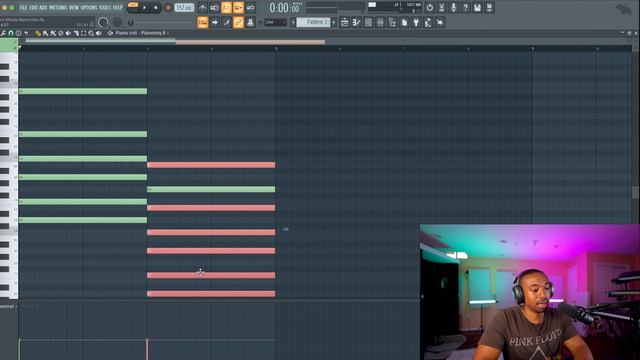Toggle the orange link controller button

(238, 22)
